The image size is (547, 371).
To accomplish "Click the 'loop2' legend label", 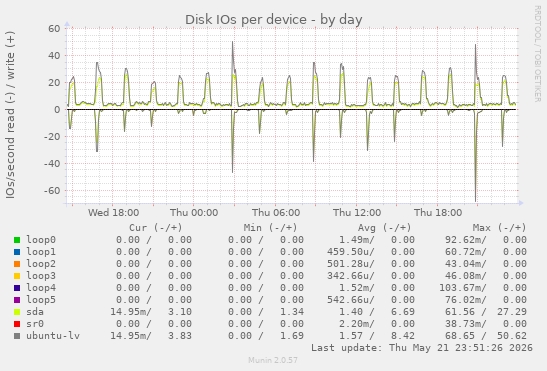I will point(41,264).
